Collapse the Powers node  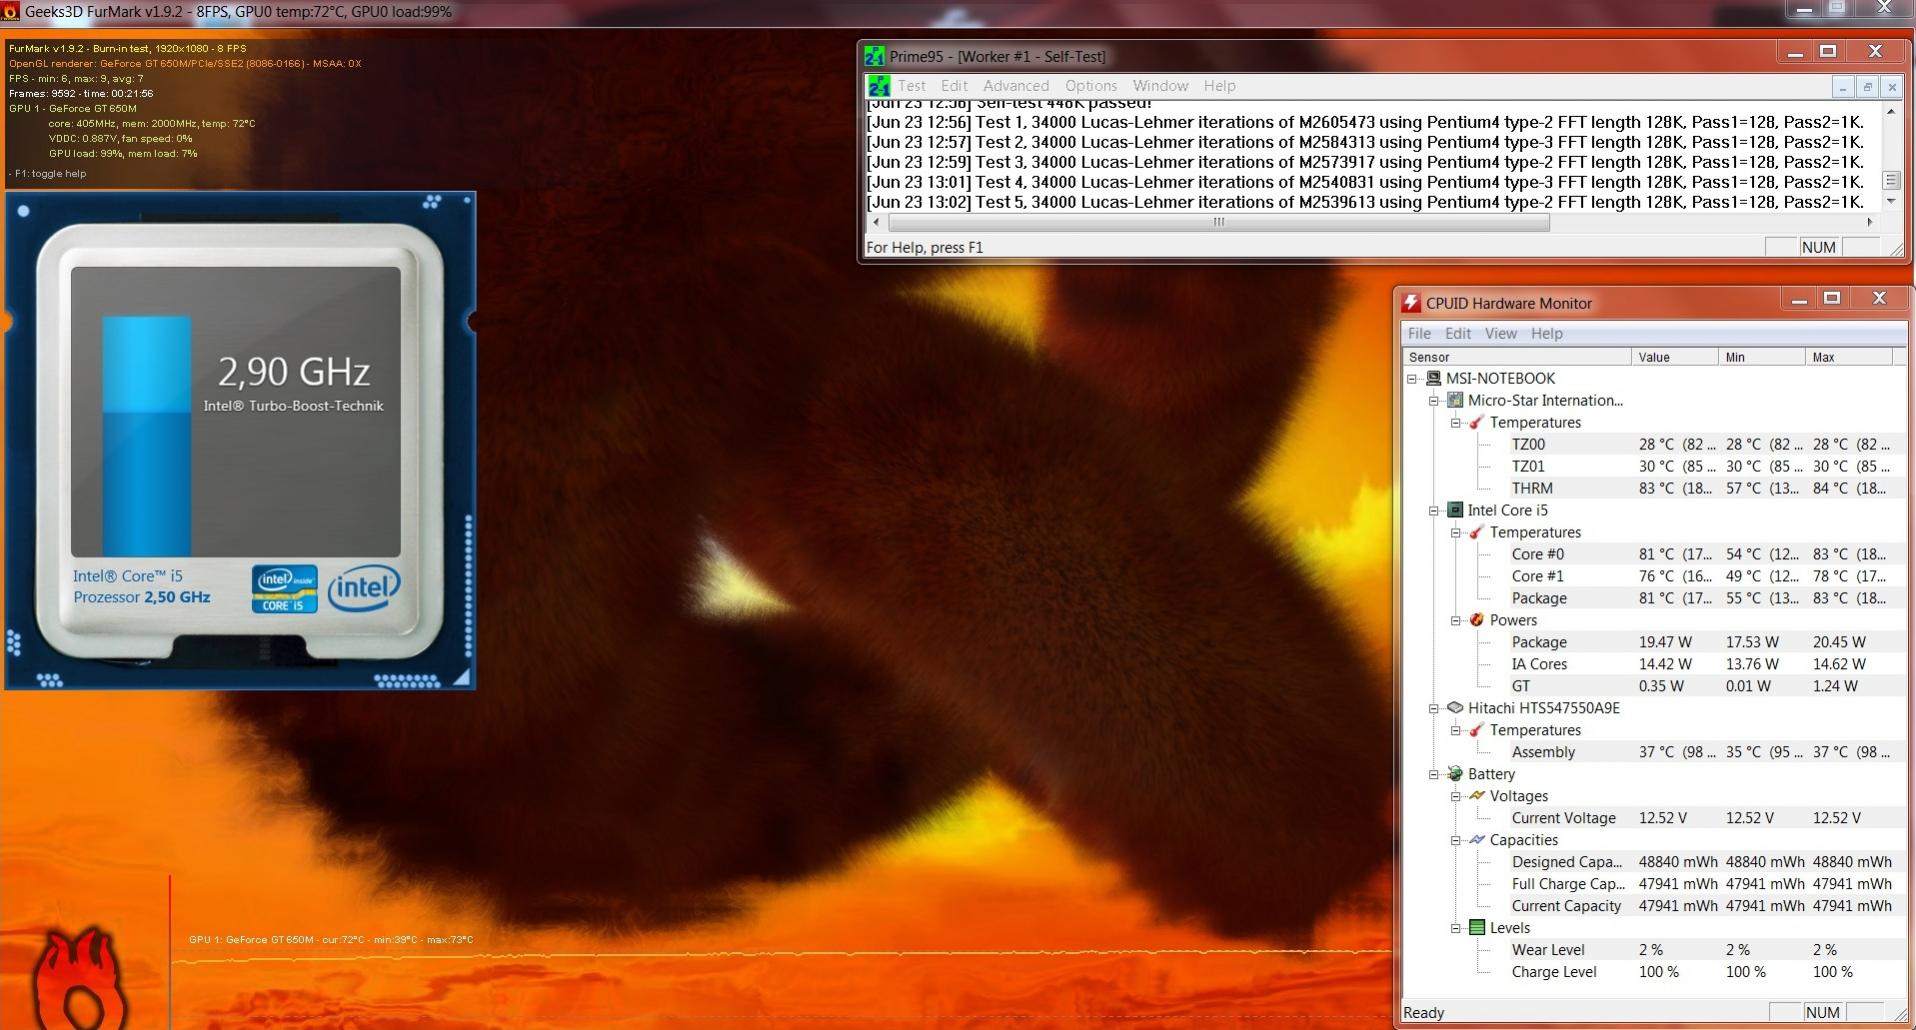[x=1456, y=621]
